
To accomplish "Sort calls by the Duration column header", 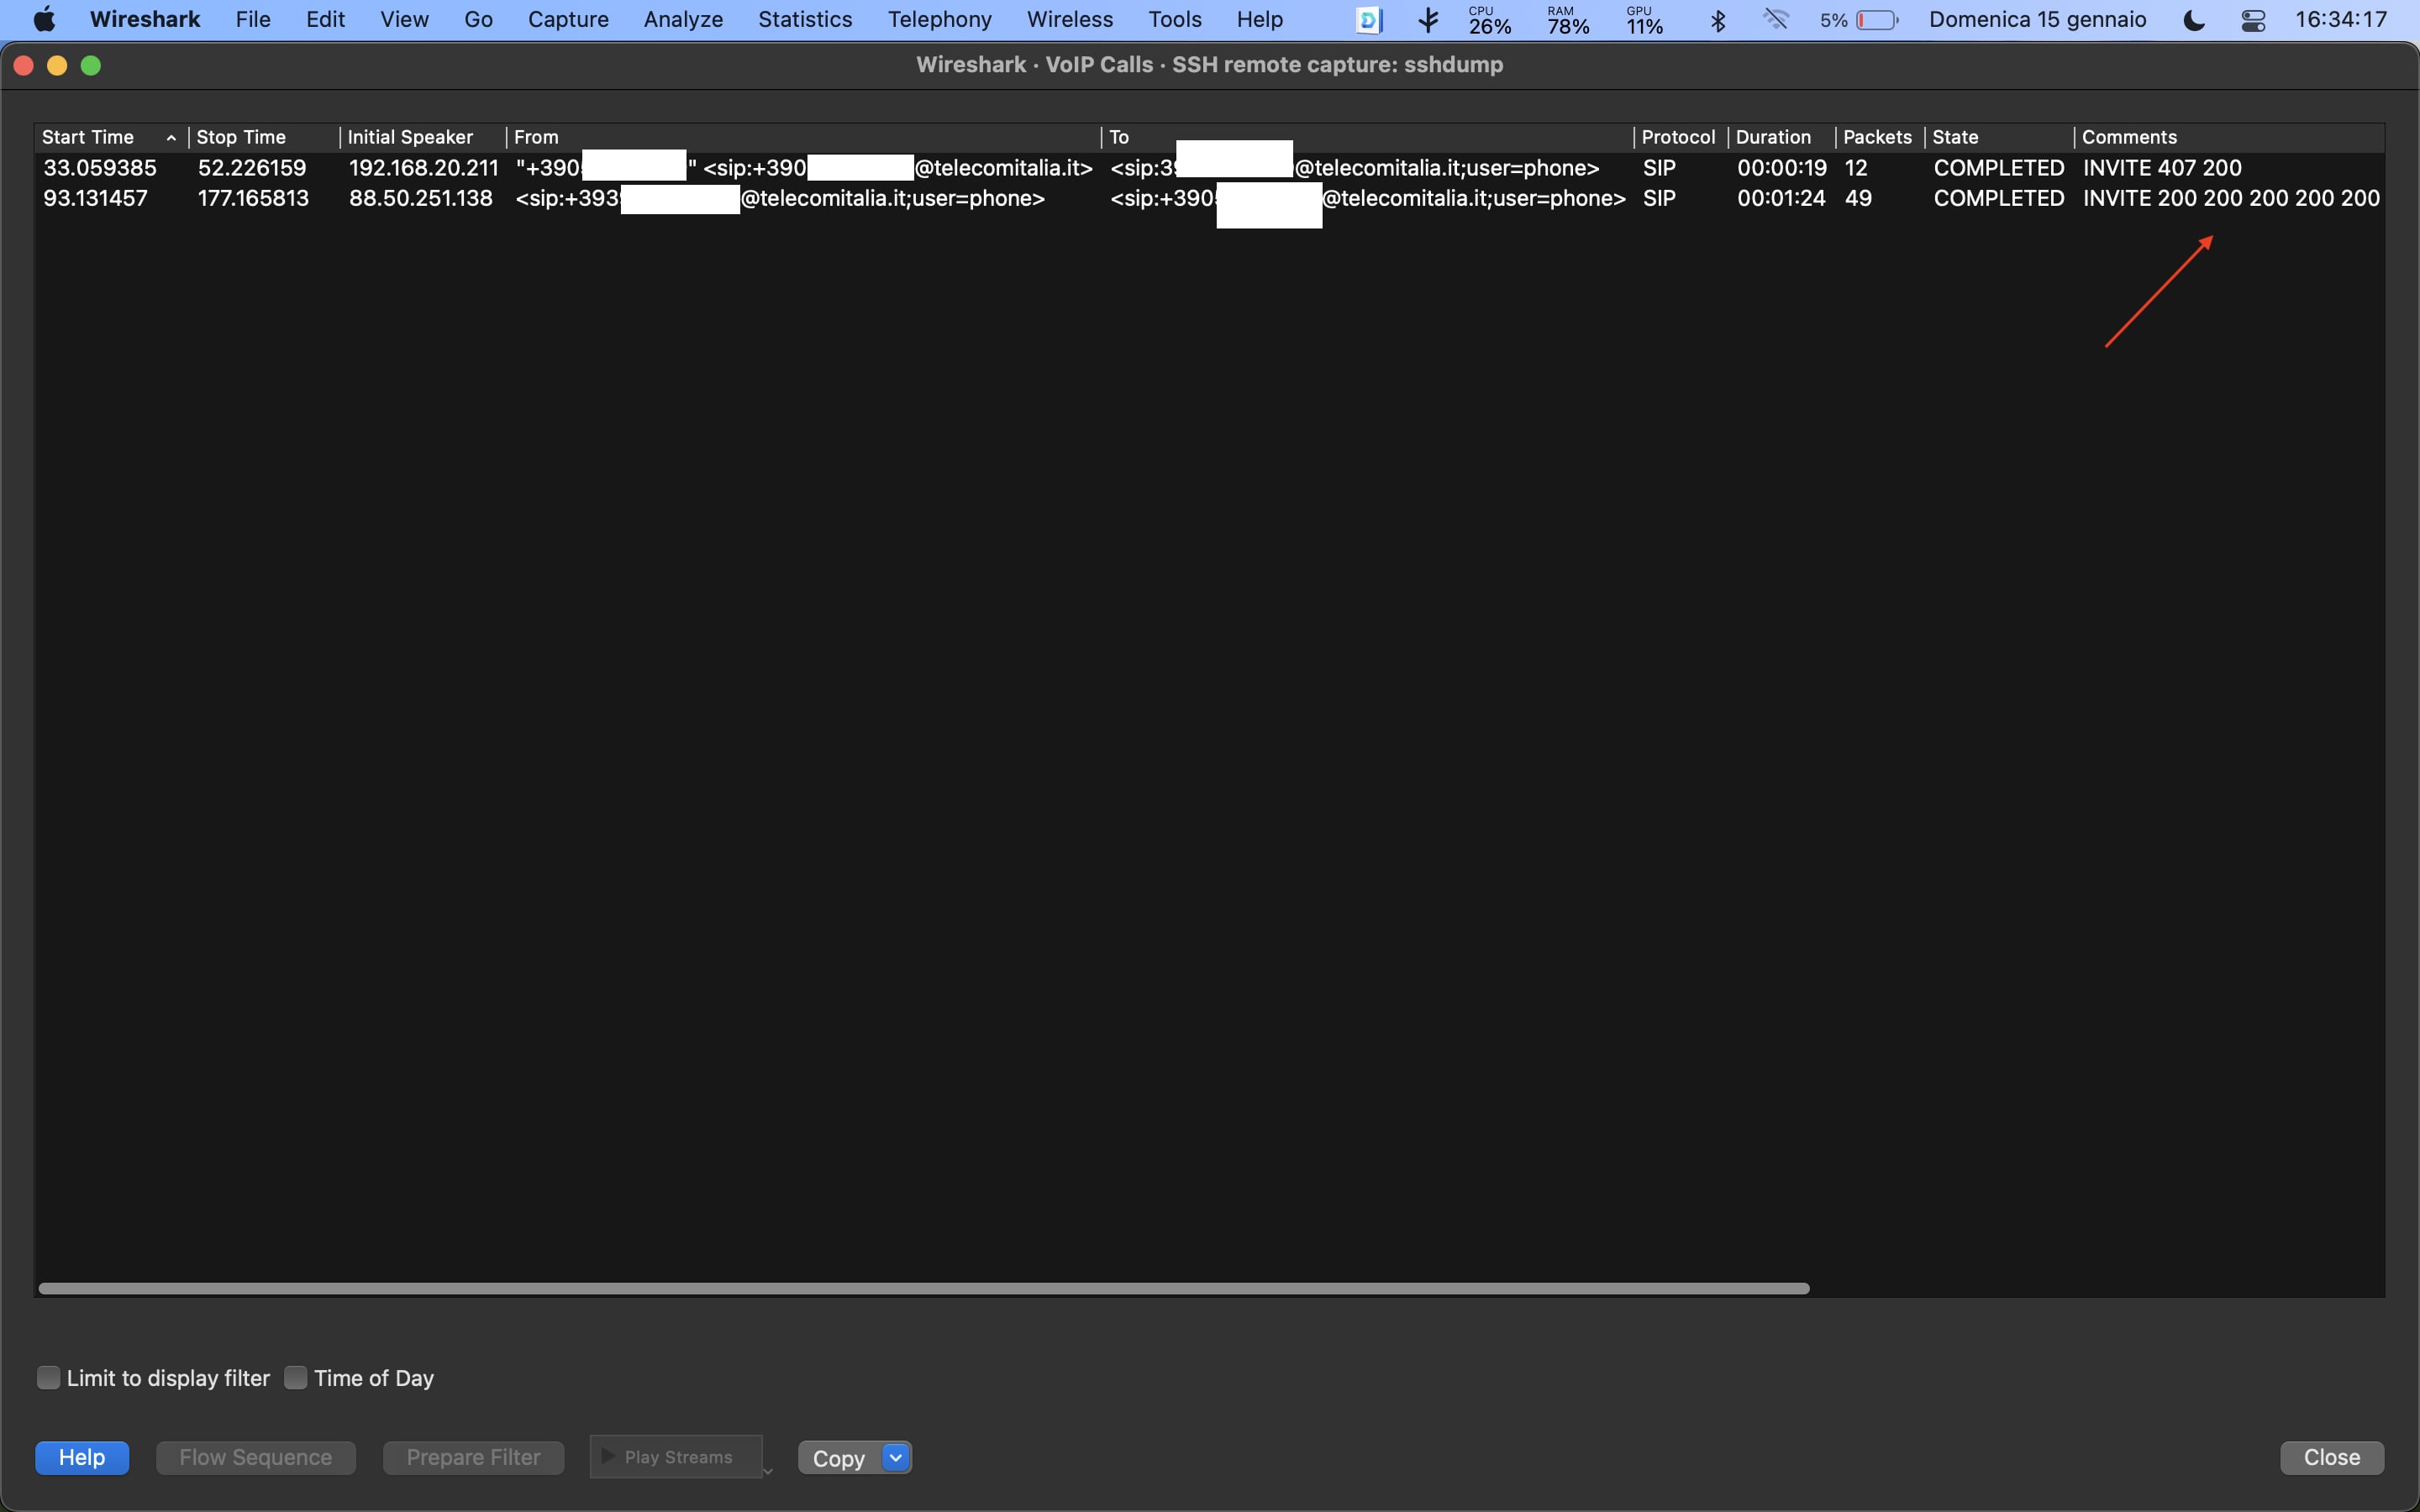I will pyautogui.click(x=1772, y=137).
